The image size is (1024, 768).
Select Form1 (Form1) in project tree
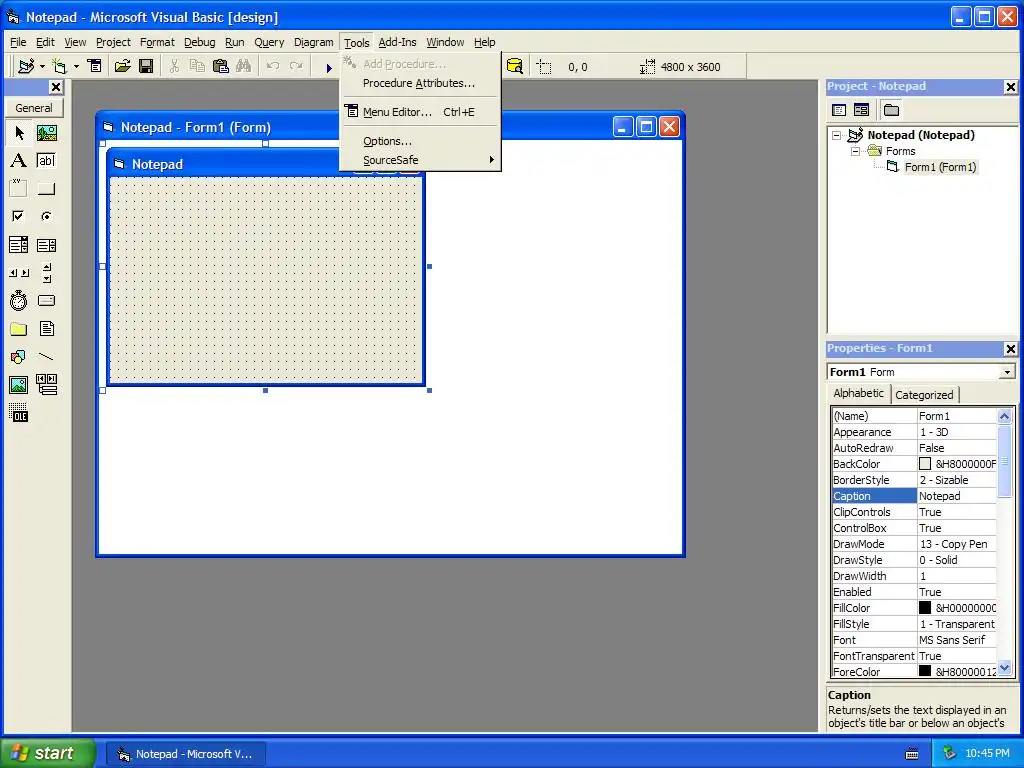(x=940, y=167)
